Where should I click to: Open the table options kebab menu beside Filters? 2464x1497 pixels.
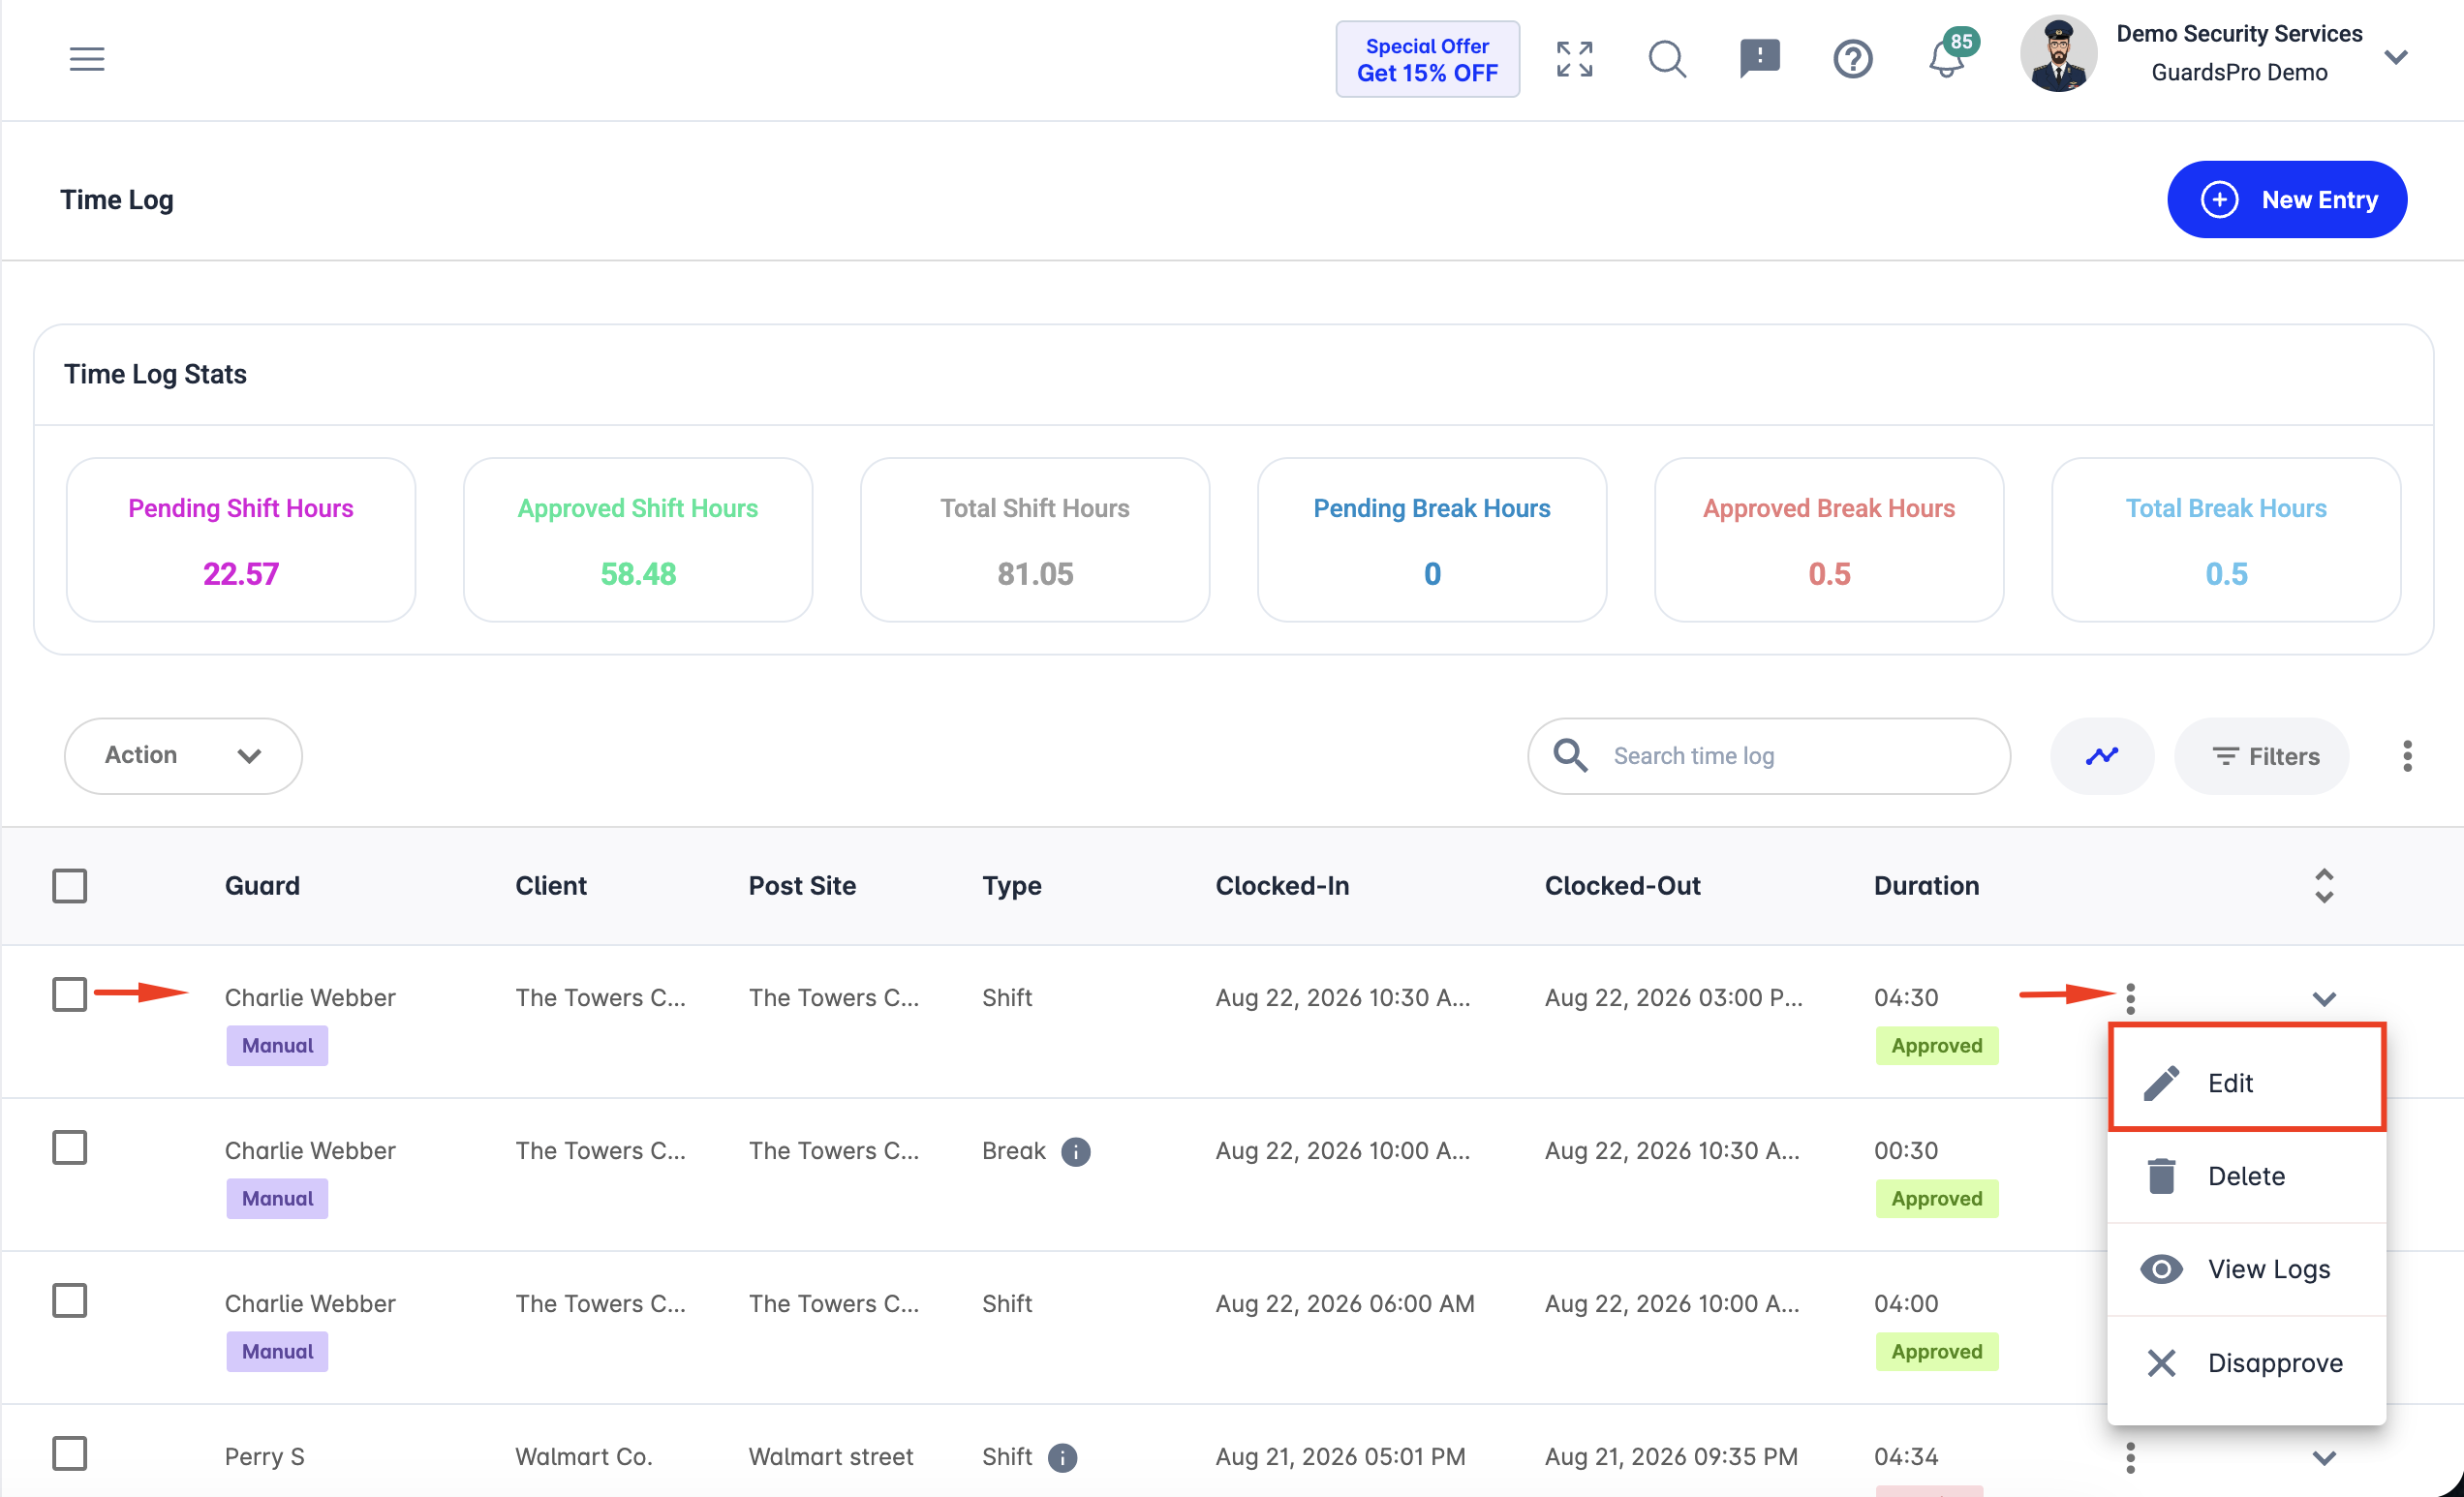(x=2407, y=756)
